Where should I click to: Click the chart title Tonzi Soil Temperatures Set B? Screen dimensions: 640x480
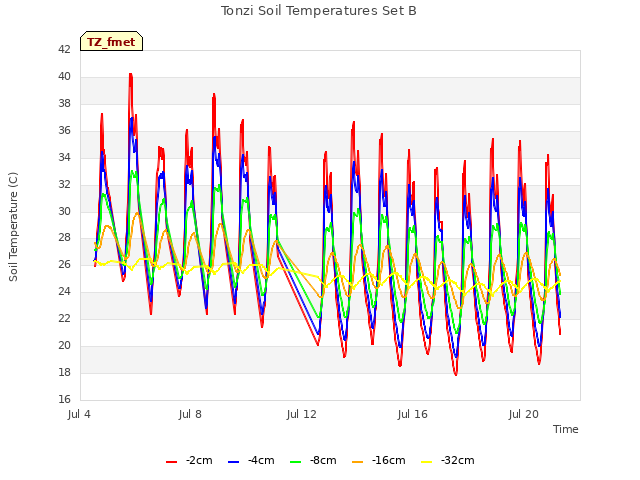319,11
